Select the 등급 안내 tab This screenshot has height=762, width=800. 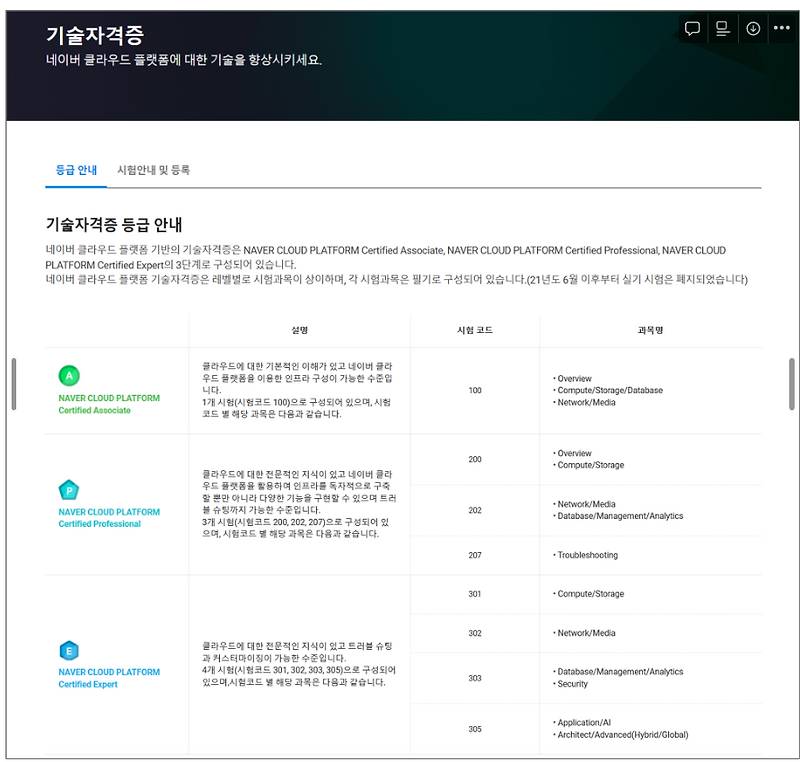click(74, 170)
